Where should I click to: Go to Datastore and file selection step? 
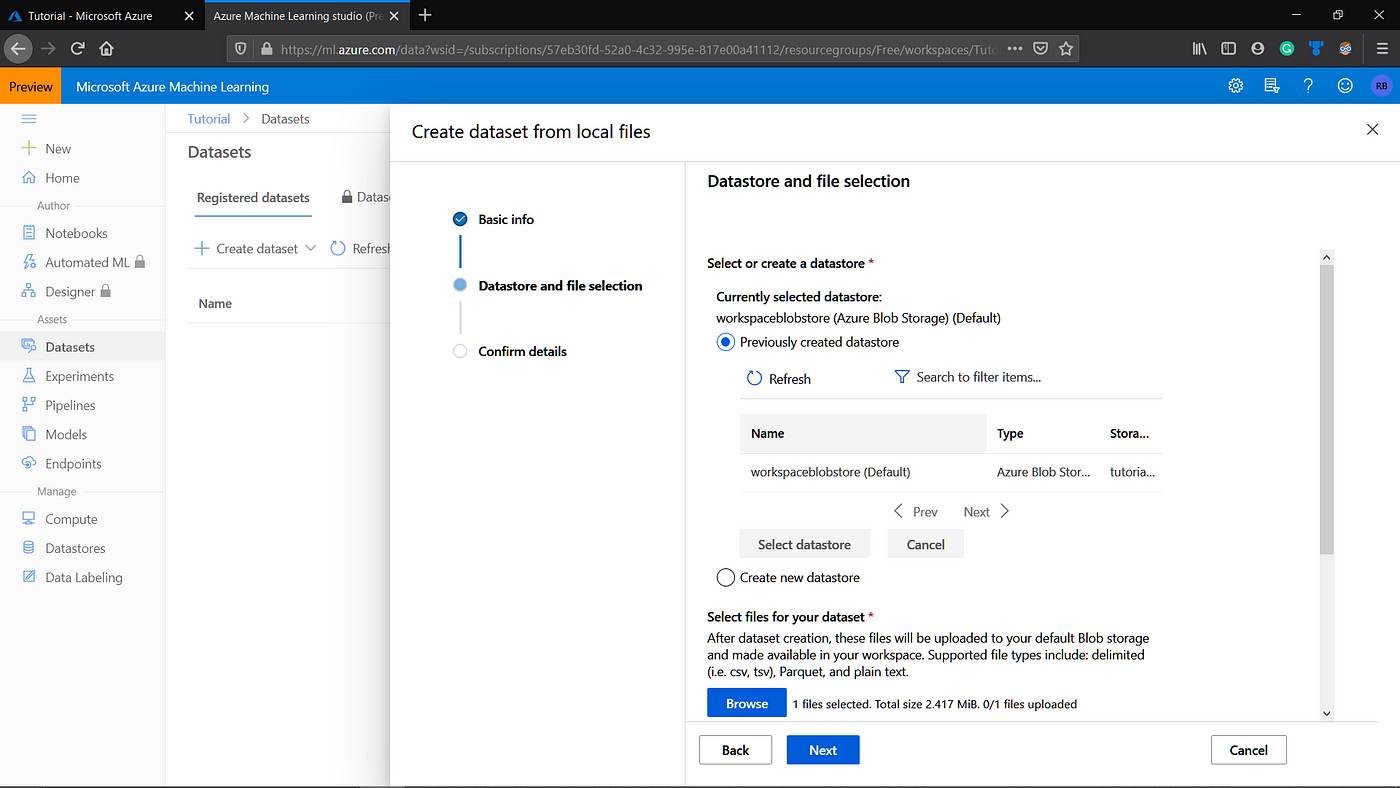click(x=560, y=285)
